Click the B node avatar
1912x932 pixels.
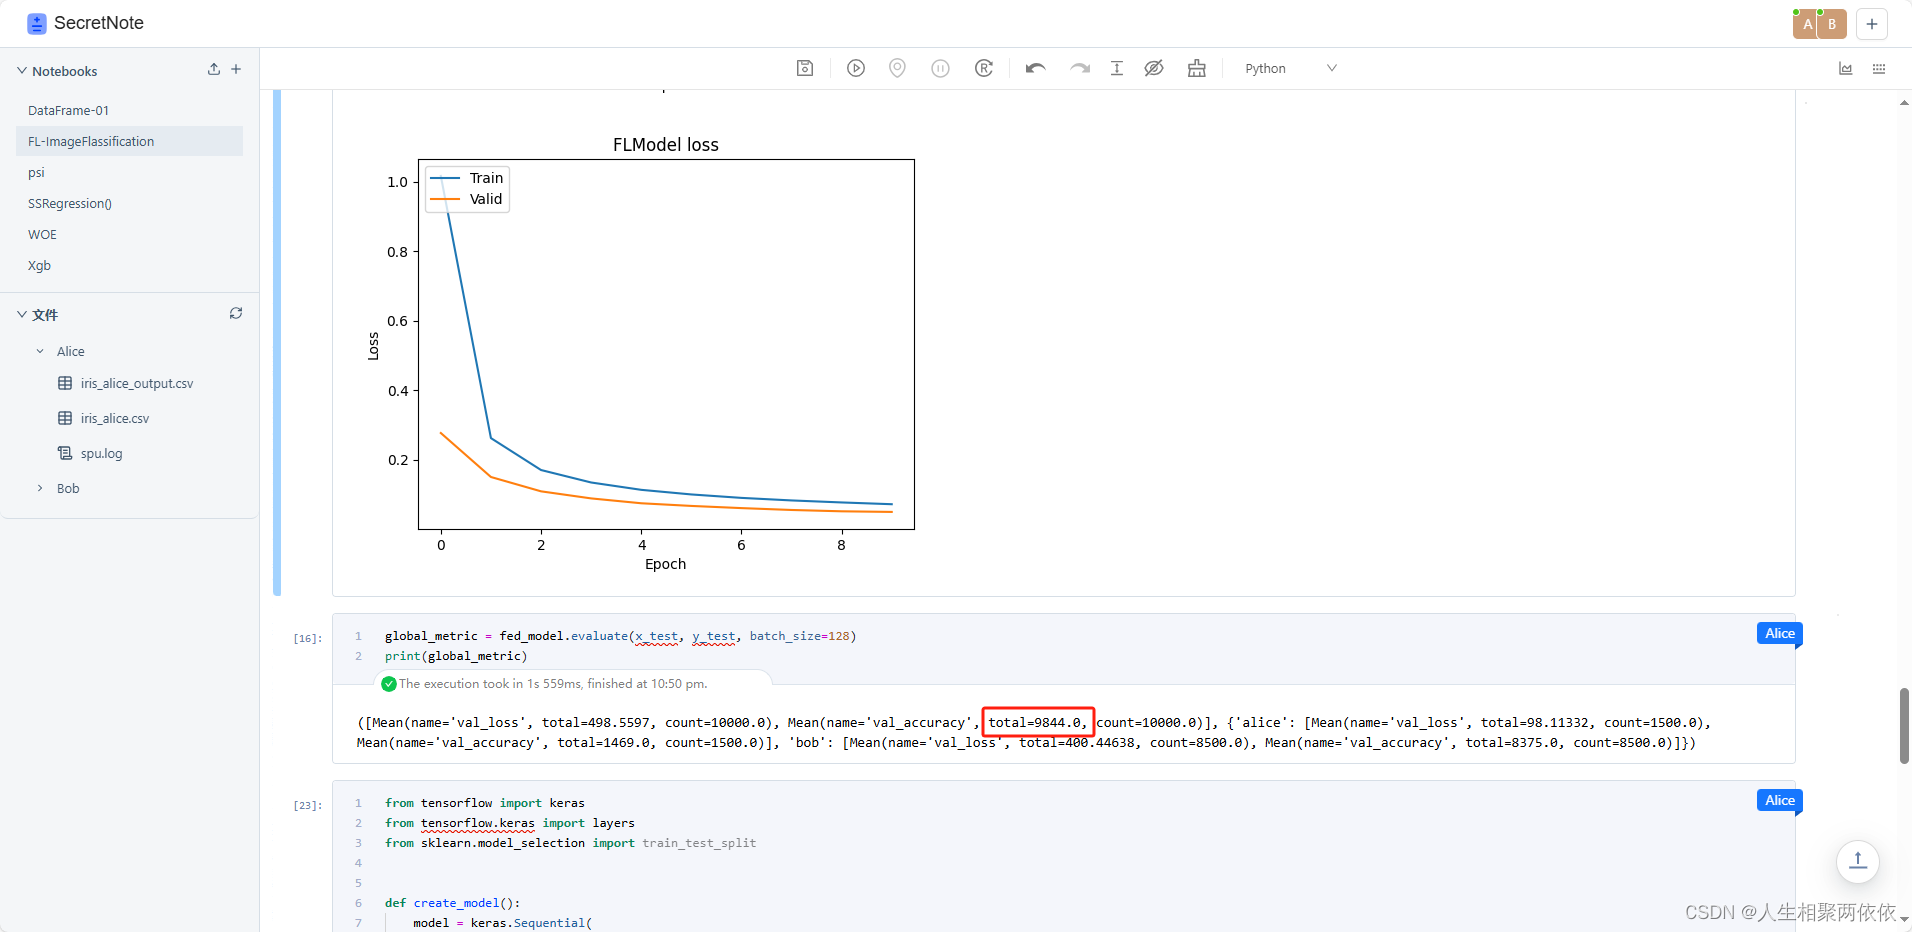(x=1833, y=24)
